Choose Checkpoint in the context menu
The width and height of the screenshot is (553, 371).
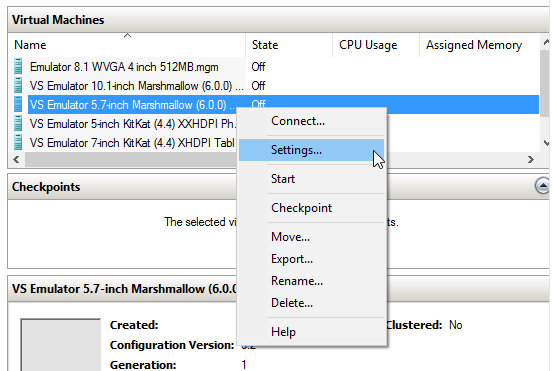coord(311,208)
